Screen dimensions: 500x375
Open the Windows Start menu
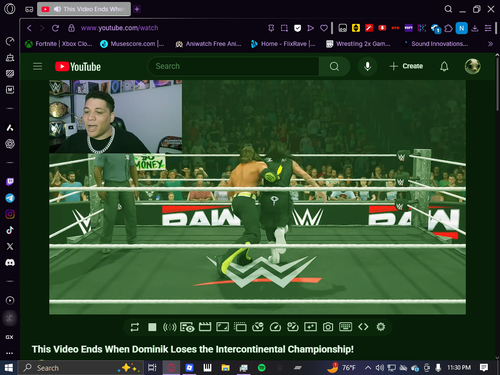coord(9,368)
